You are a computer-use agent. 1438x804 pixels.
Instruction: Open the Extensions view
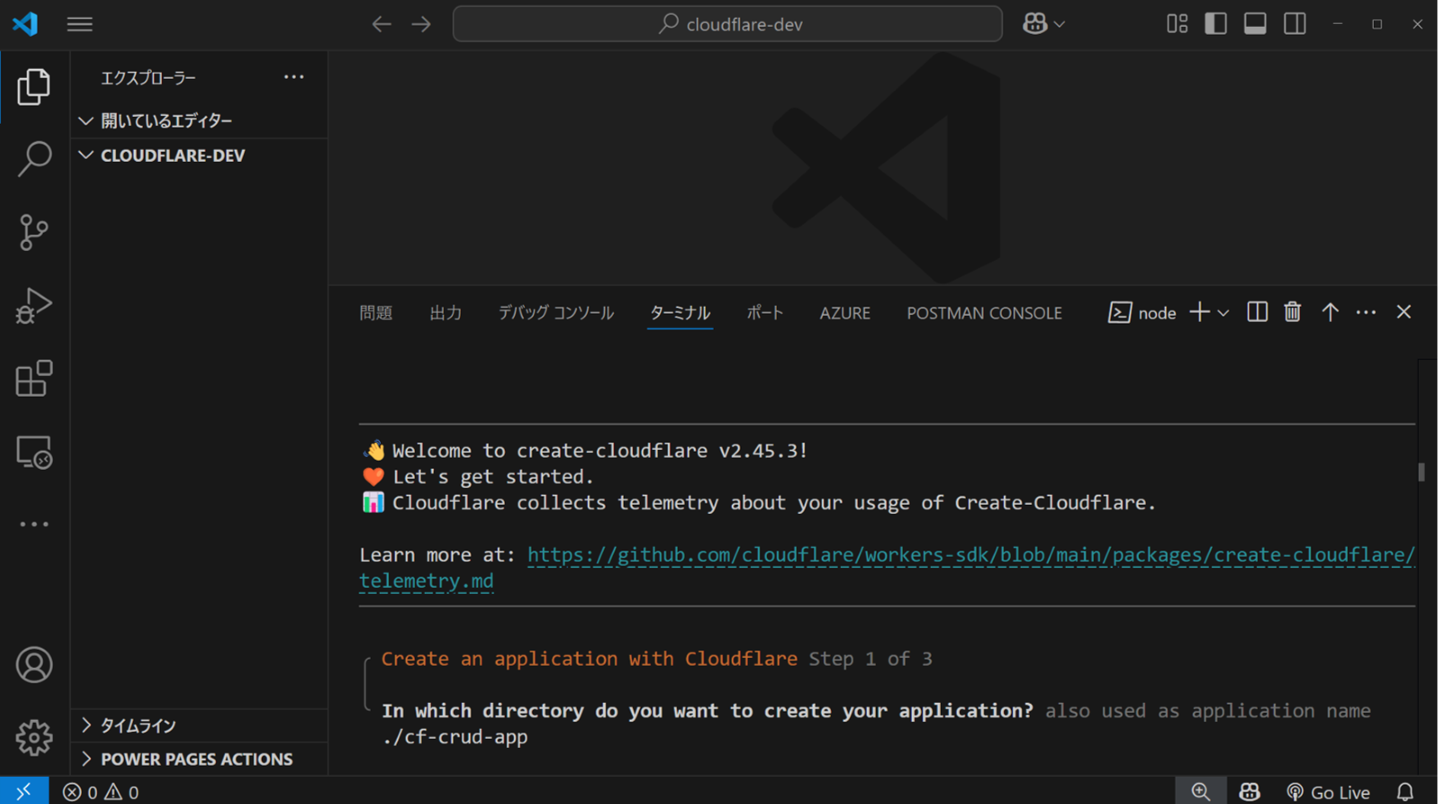(x=34, y=378)
